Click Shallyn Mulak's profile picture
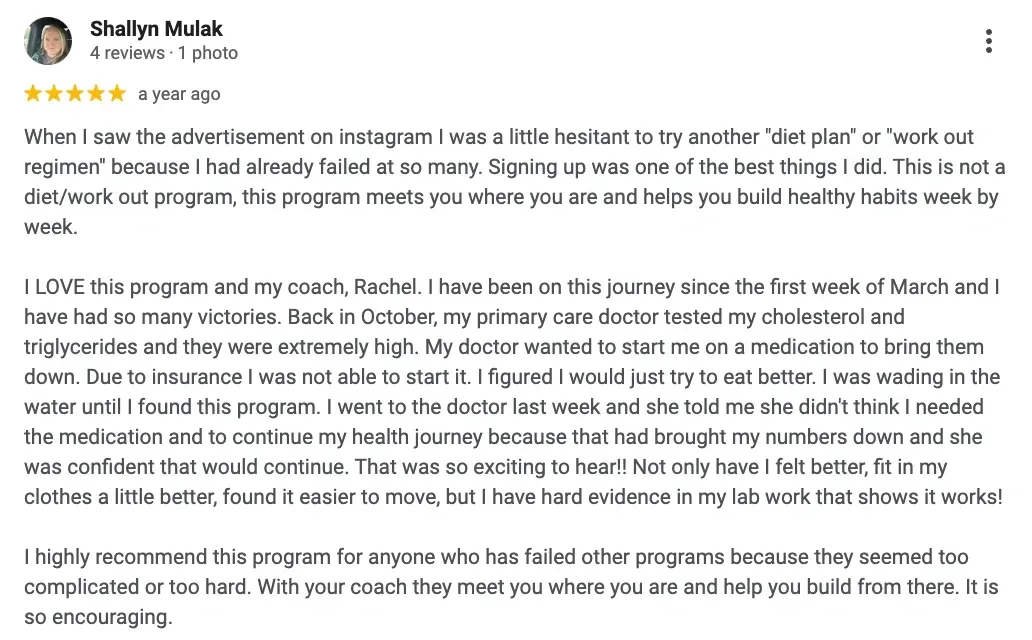 tap(48, 41)
